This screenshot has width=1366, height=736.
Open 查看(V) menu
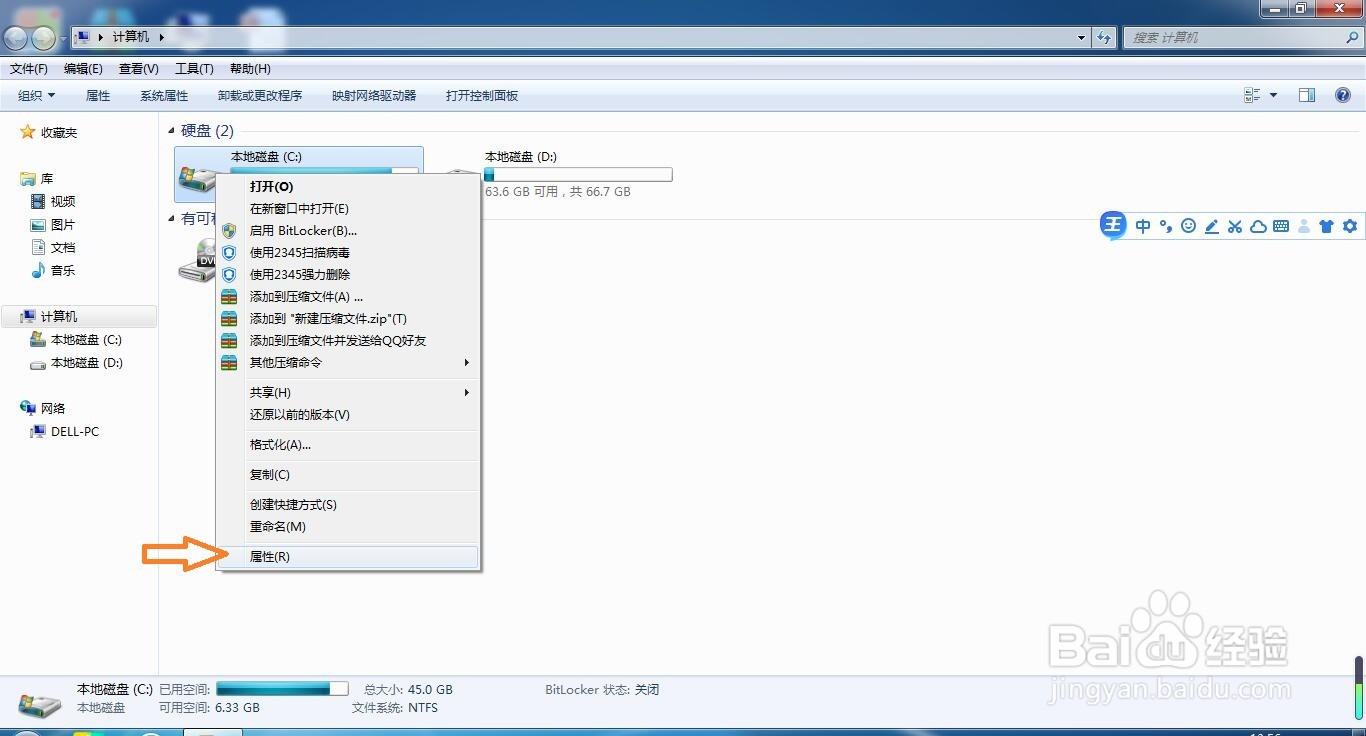point(139,69)
